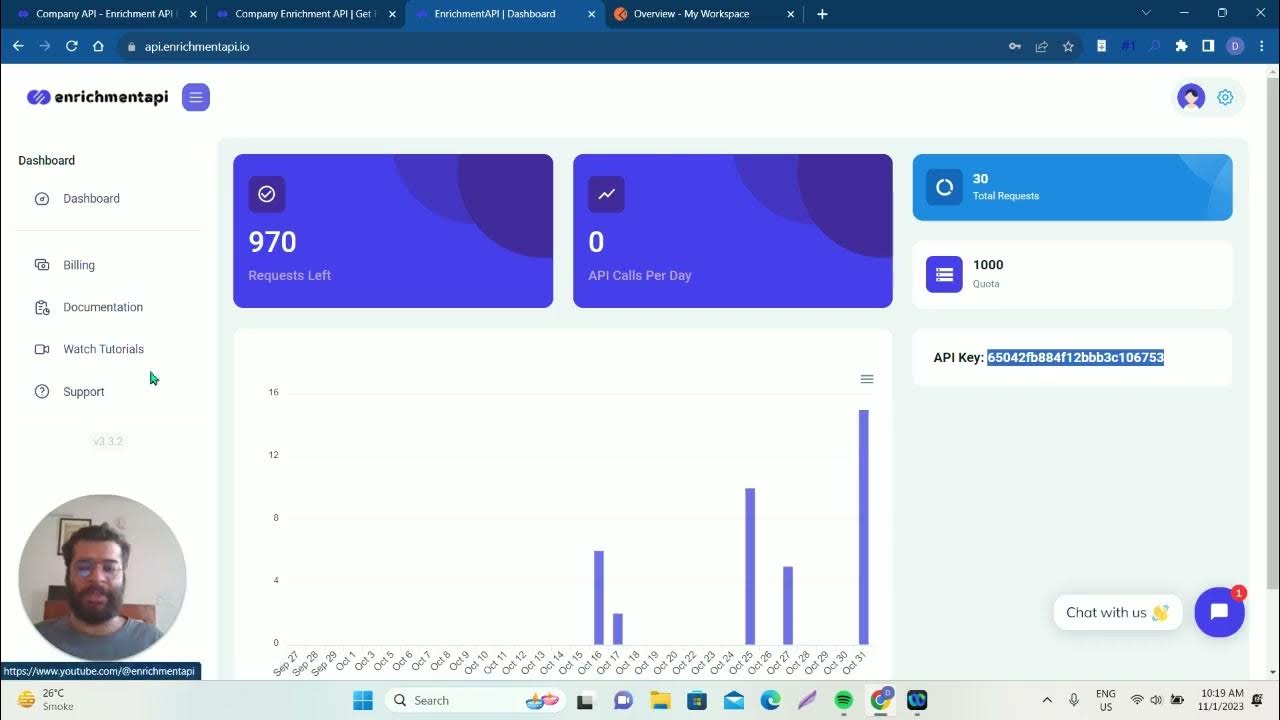Open the Chrome three-dot menu
This screenshot has height=720, width=1280.
tap(1262, 46)
